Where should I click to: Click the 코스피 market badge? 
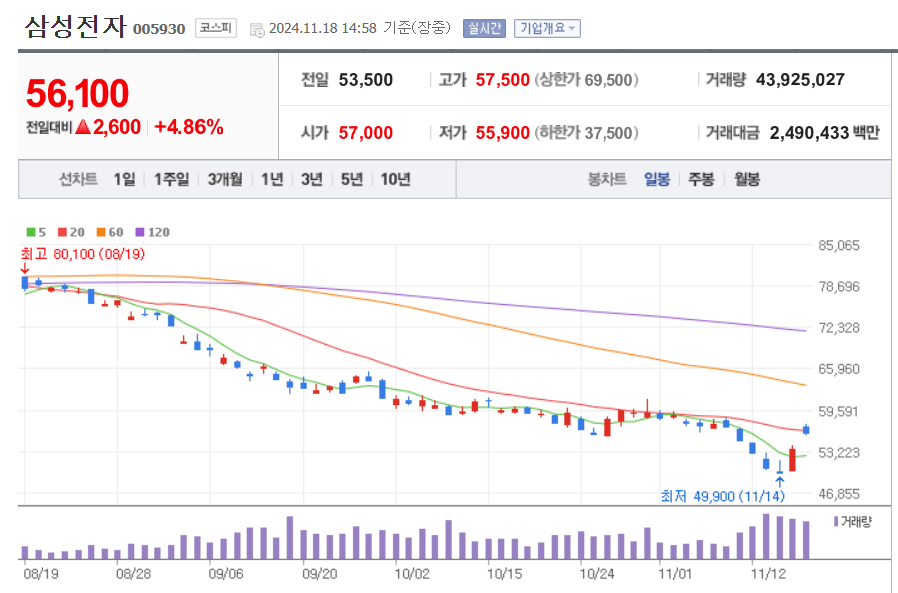[x=216, y=28]
